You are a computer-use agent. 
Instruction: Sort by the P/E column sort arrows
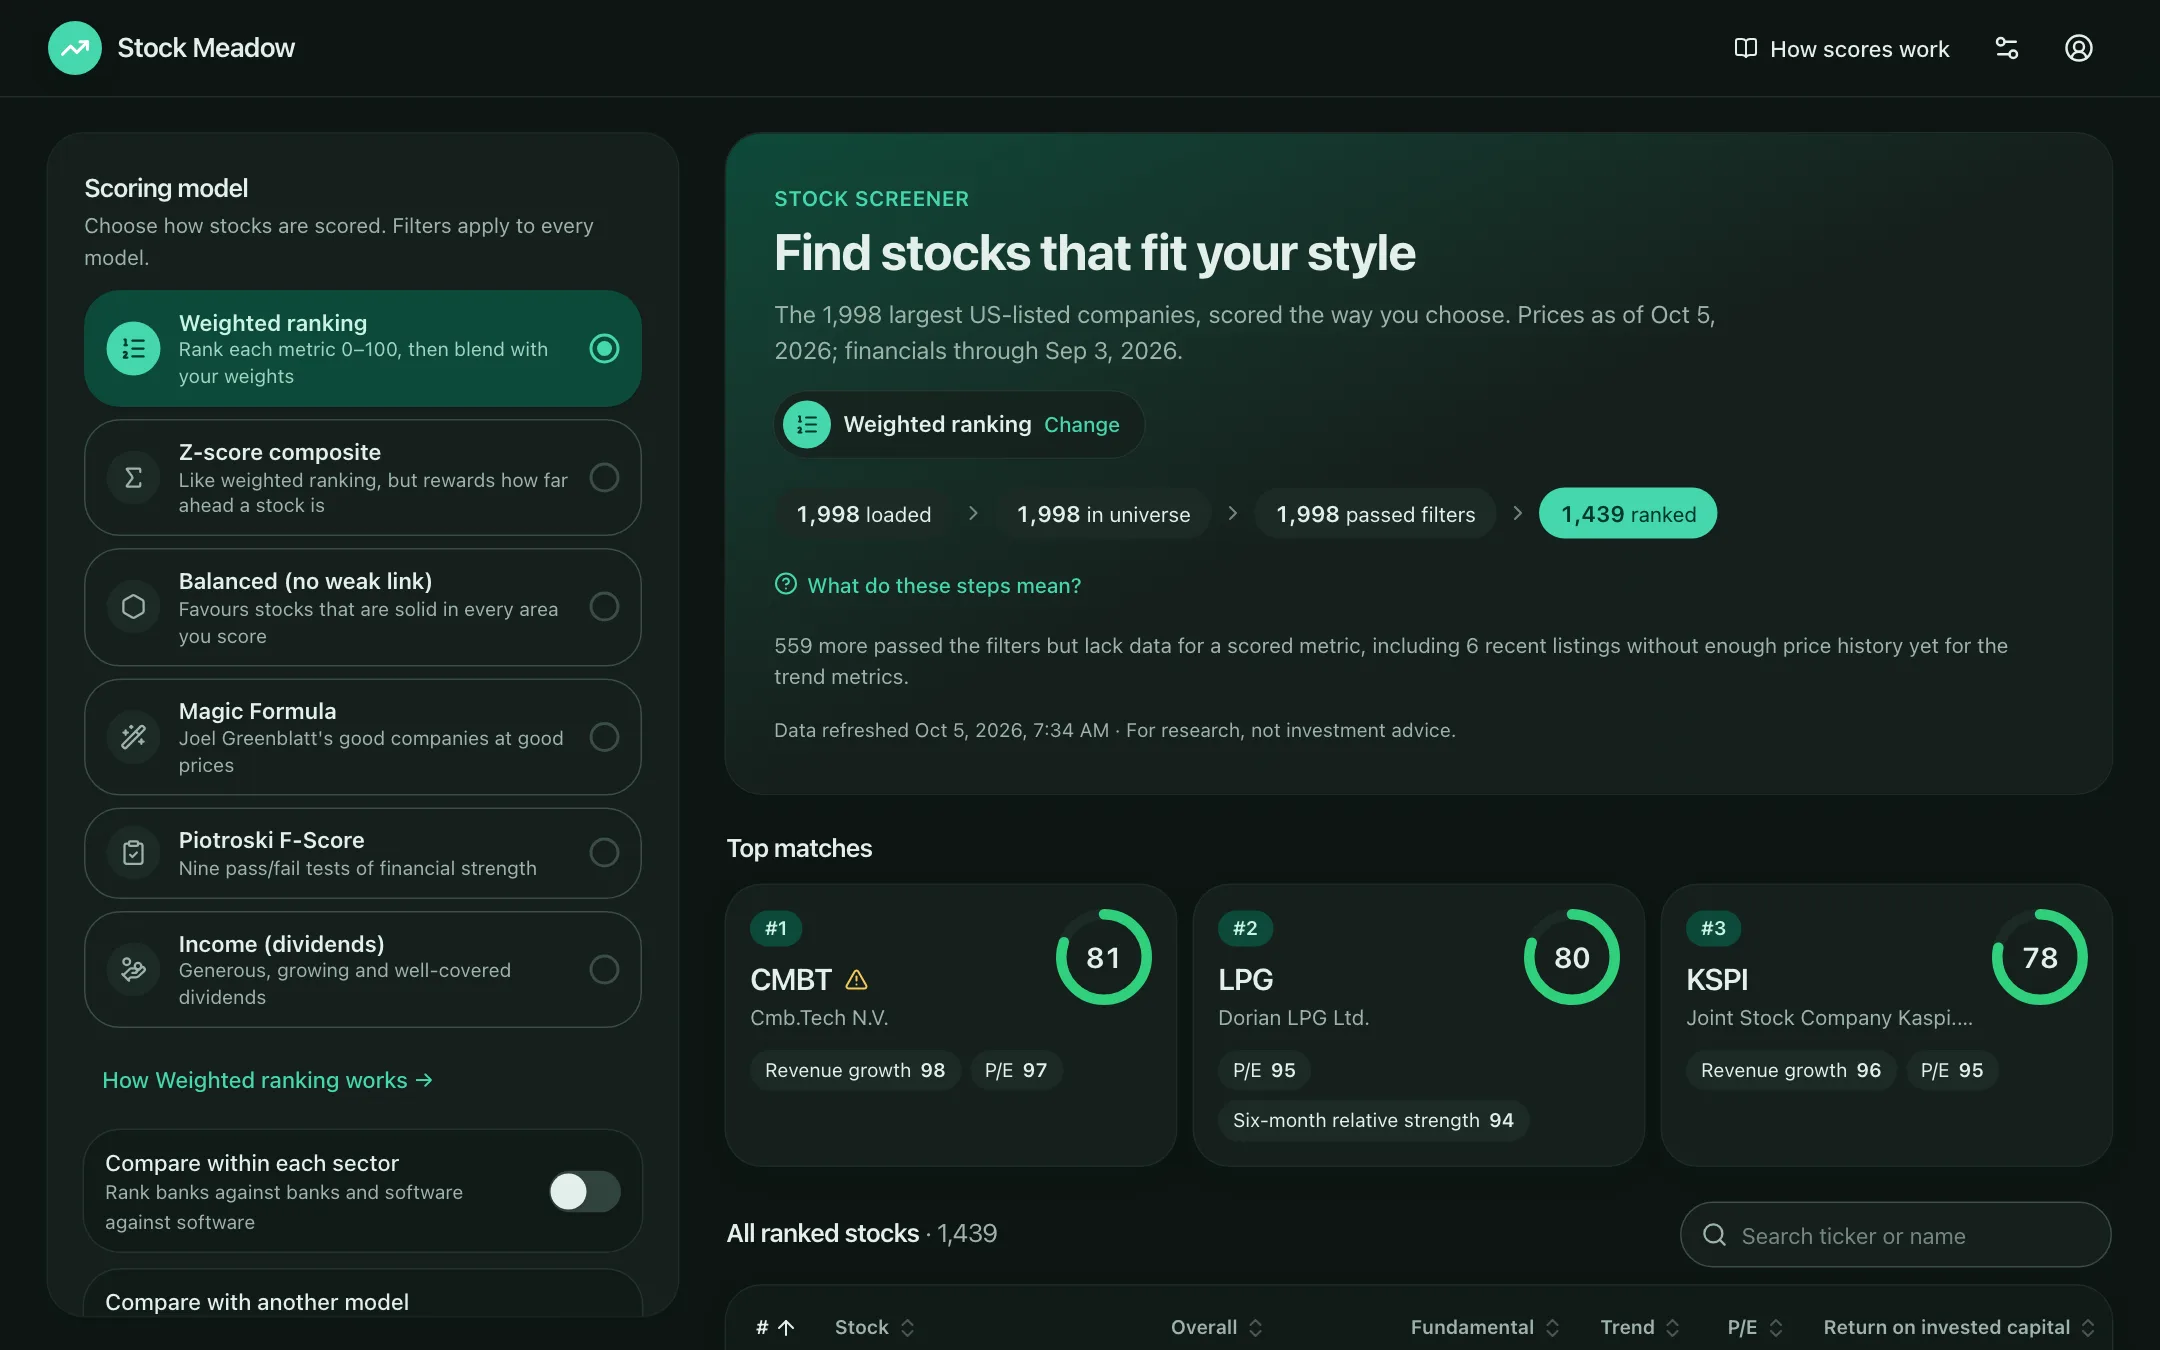click(x=1776, y=1327)
